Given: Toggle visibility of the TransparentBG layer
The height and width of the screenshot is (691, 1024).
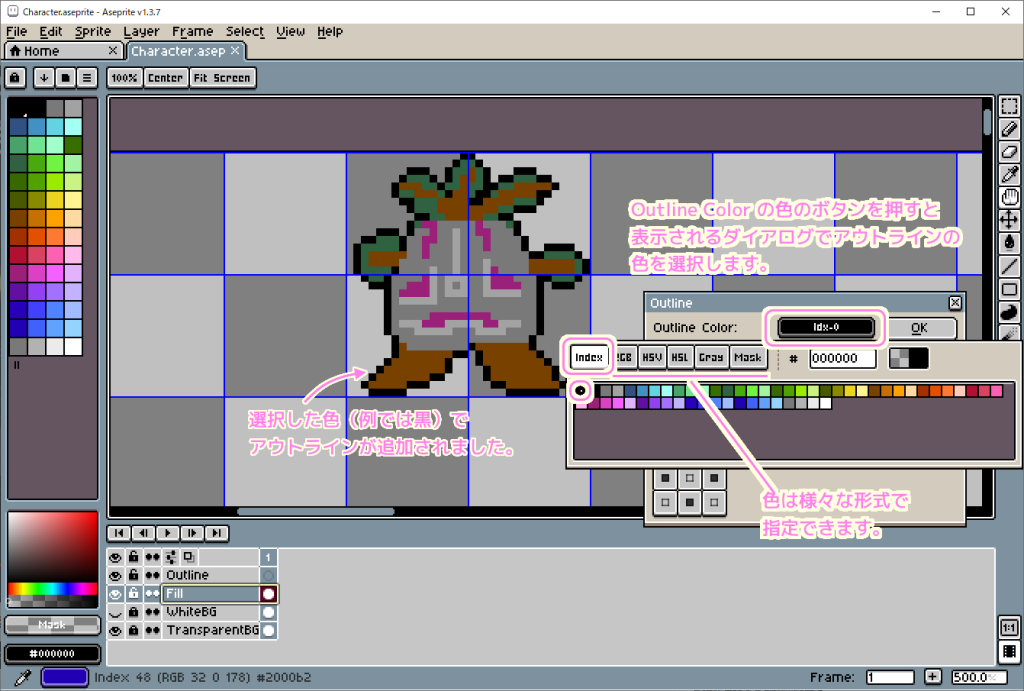Looking at the screenshot, I should tap(116, 630).
